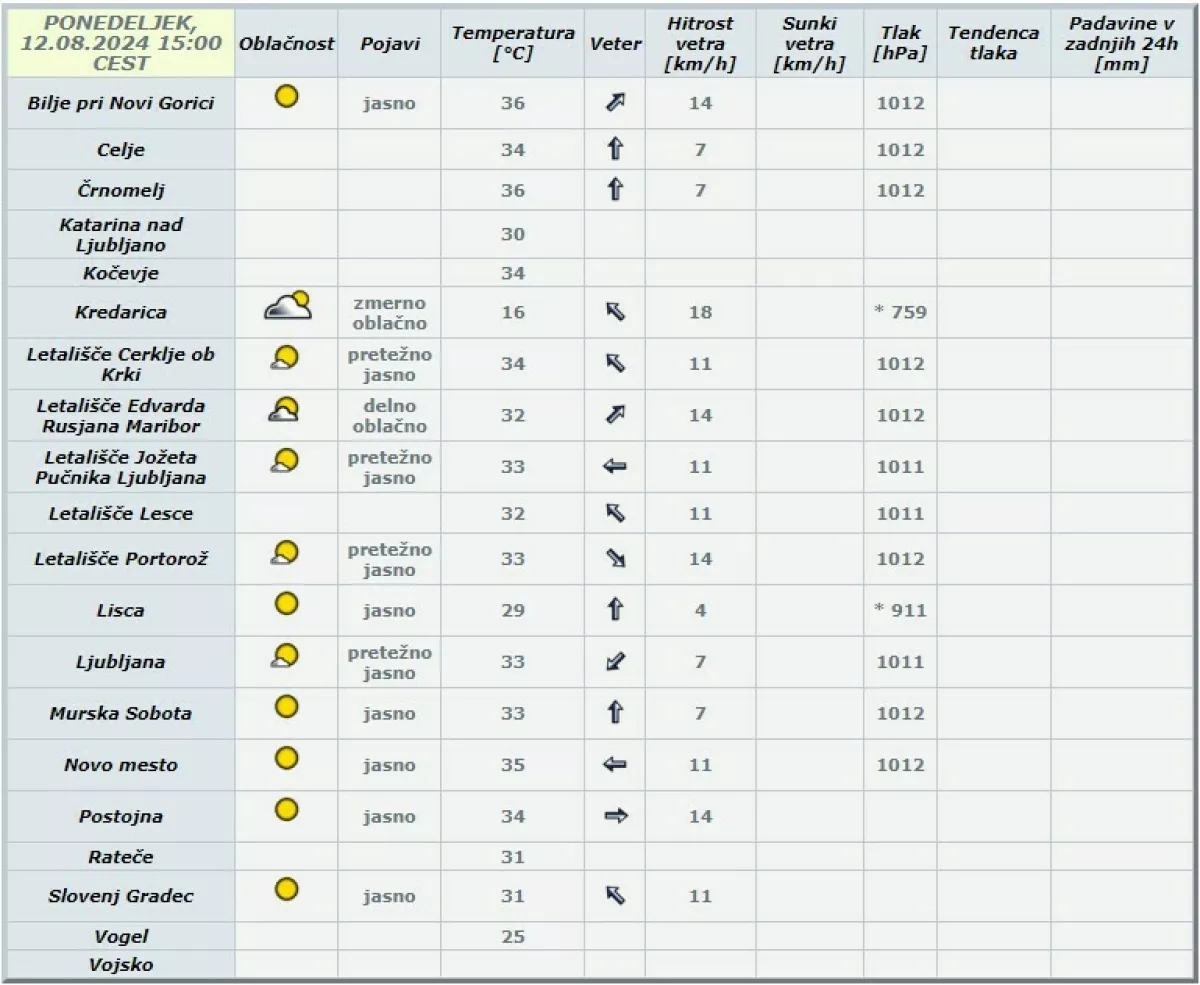This screenshot has height=985, width=1200.
Task: Click the jasno label next to Novo mesto
Action: click(388, 764)
